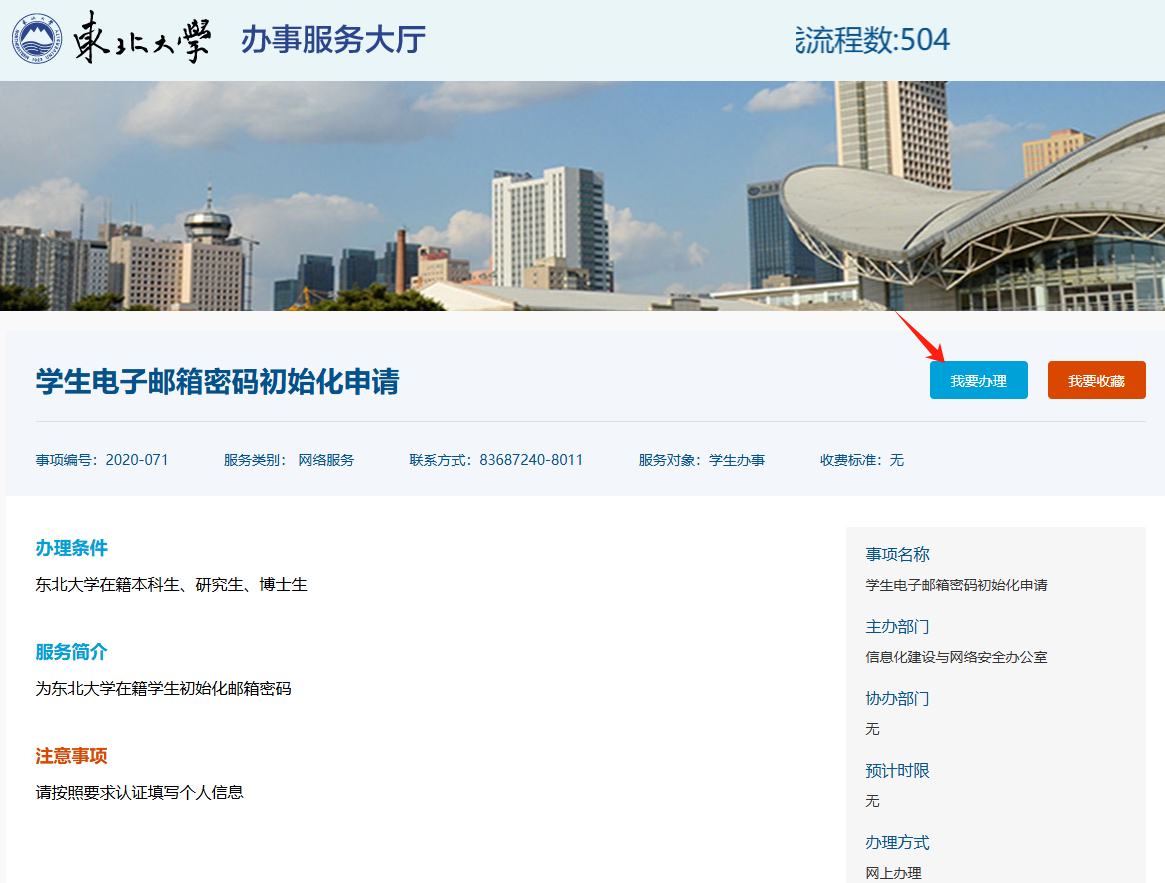This screenshot has width=1165, height=883.
Task: Click the Northeastern University round emblem logo
Action: point(37,40)
